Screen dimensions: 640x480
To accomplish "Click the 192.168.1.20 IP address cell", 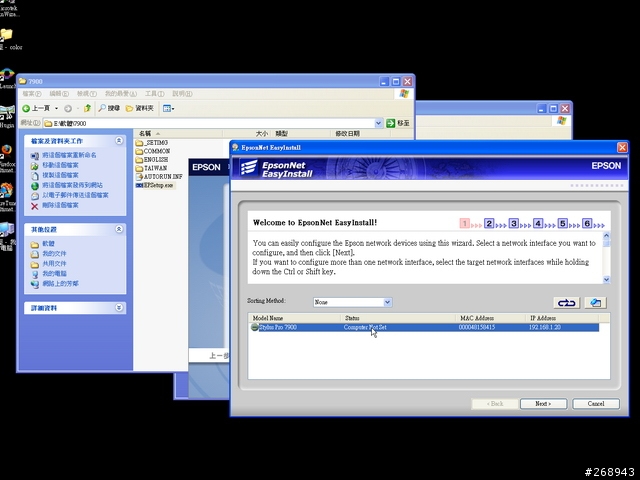I will (x=544, y=327).
